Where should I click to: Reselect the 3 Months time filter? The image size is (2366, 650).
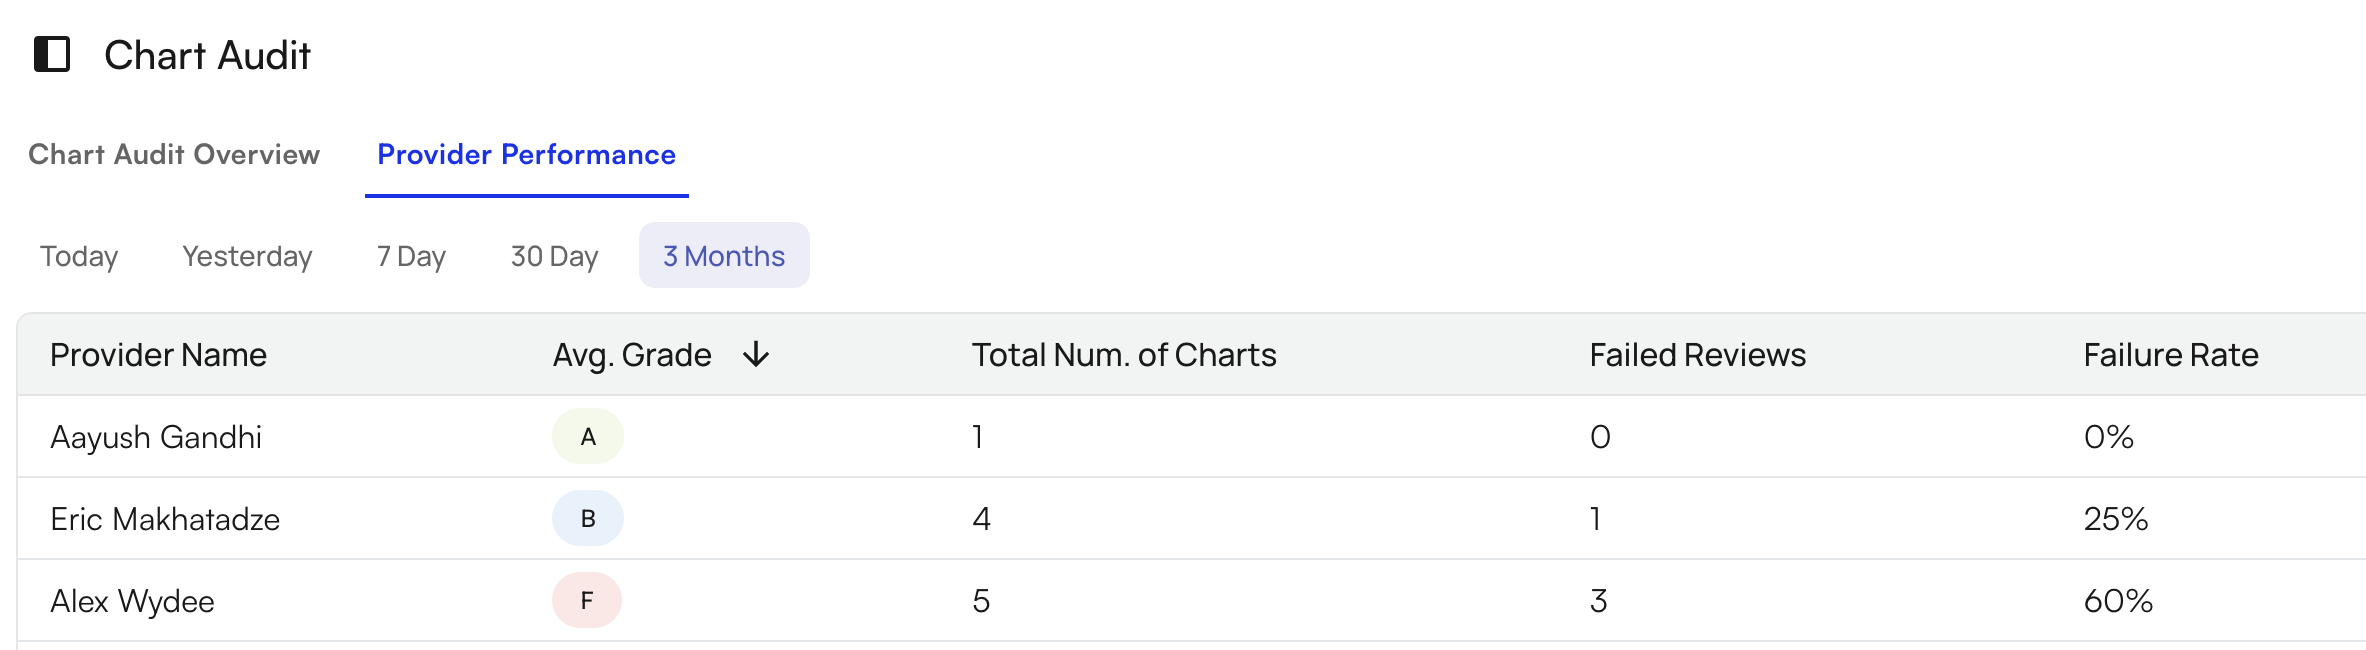[x=723, y=256]
